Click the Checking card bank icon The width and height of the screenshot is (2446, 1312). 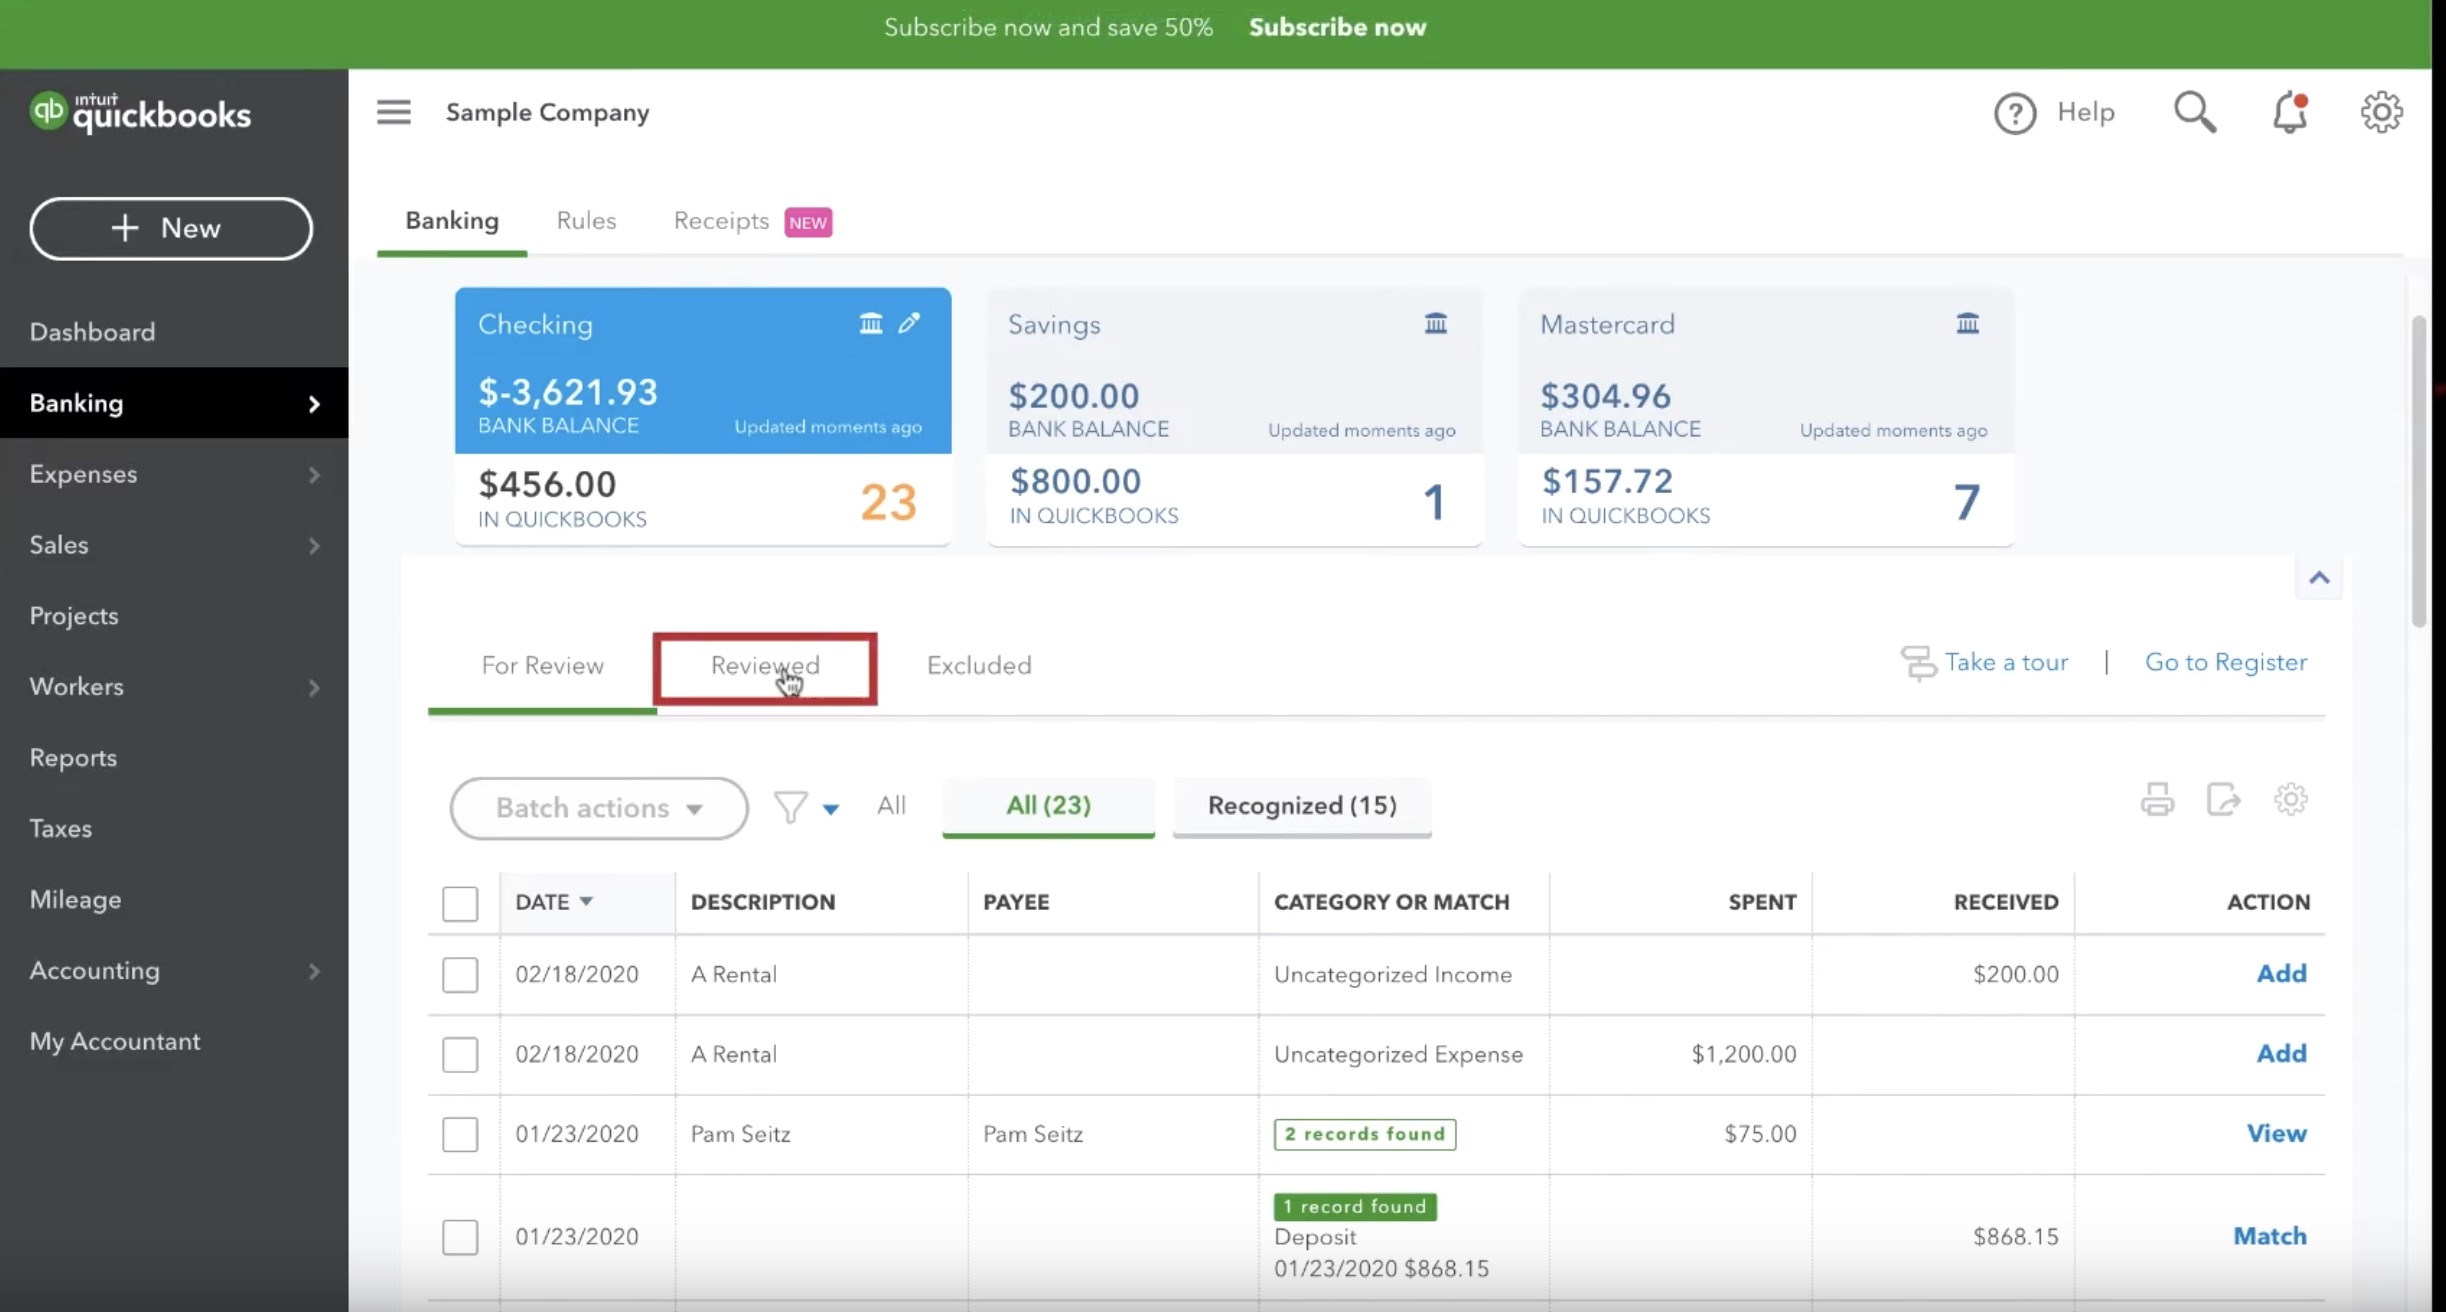click(x=871, y=323)
